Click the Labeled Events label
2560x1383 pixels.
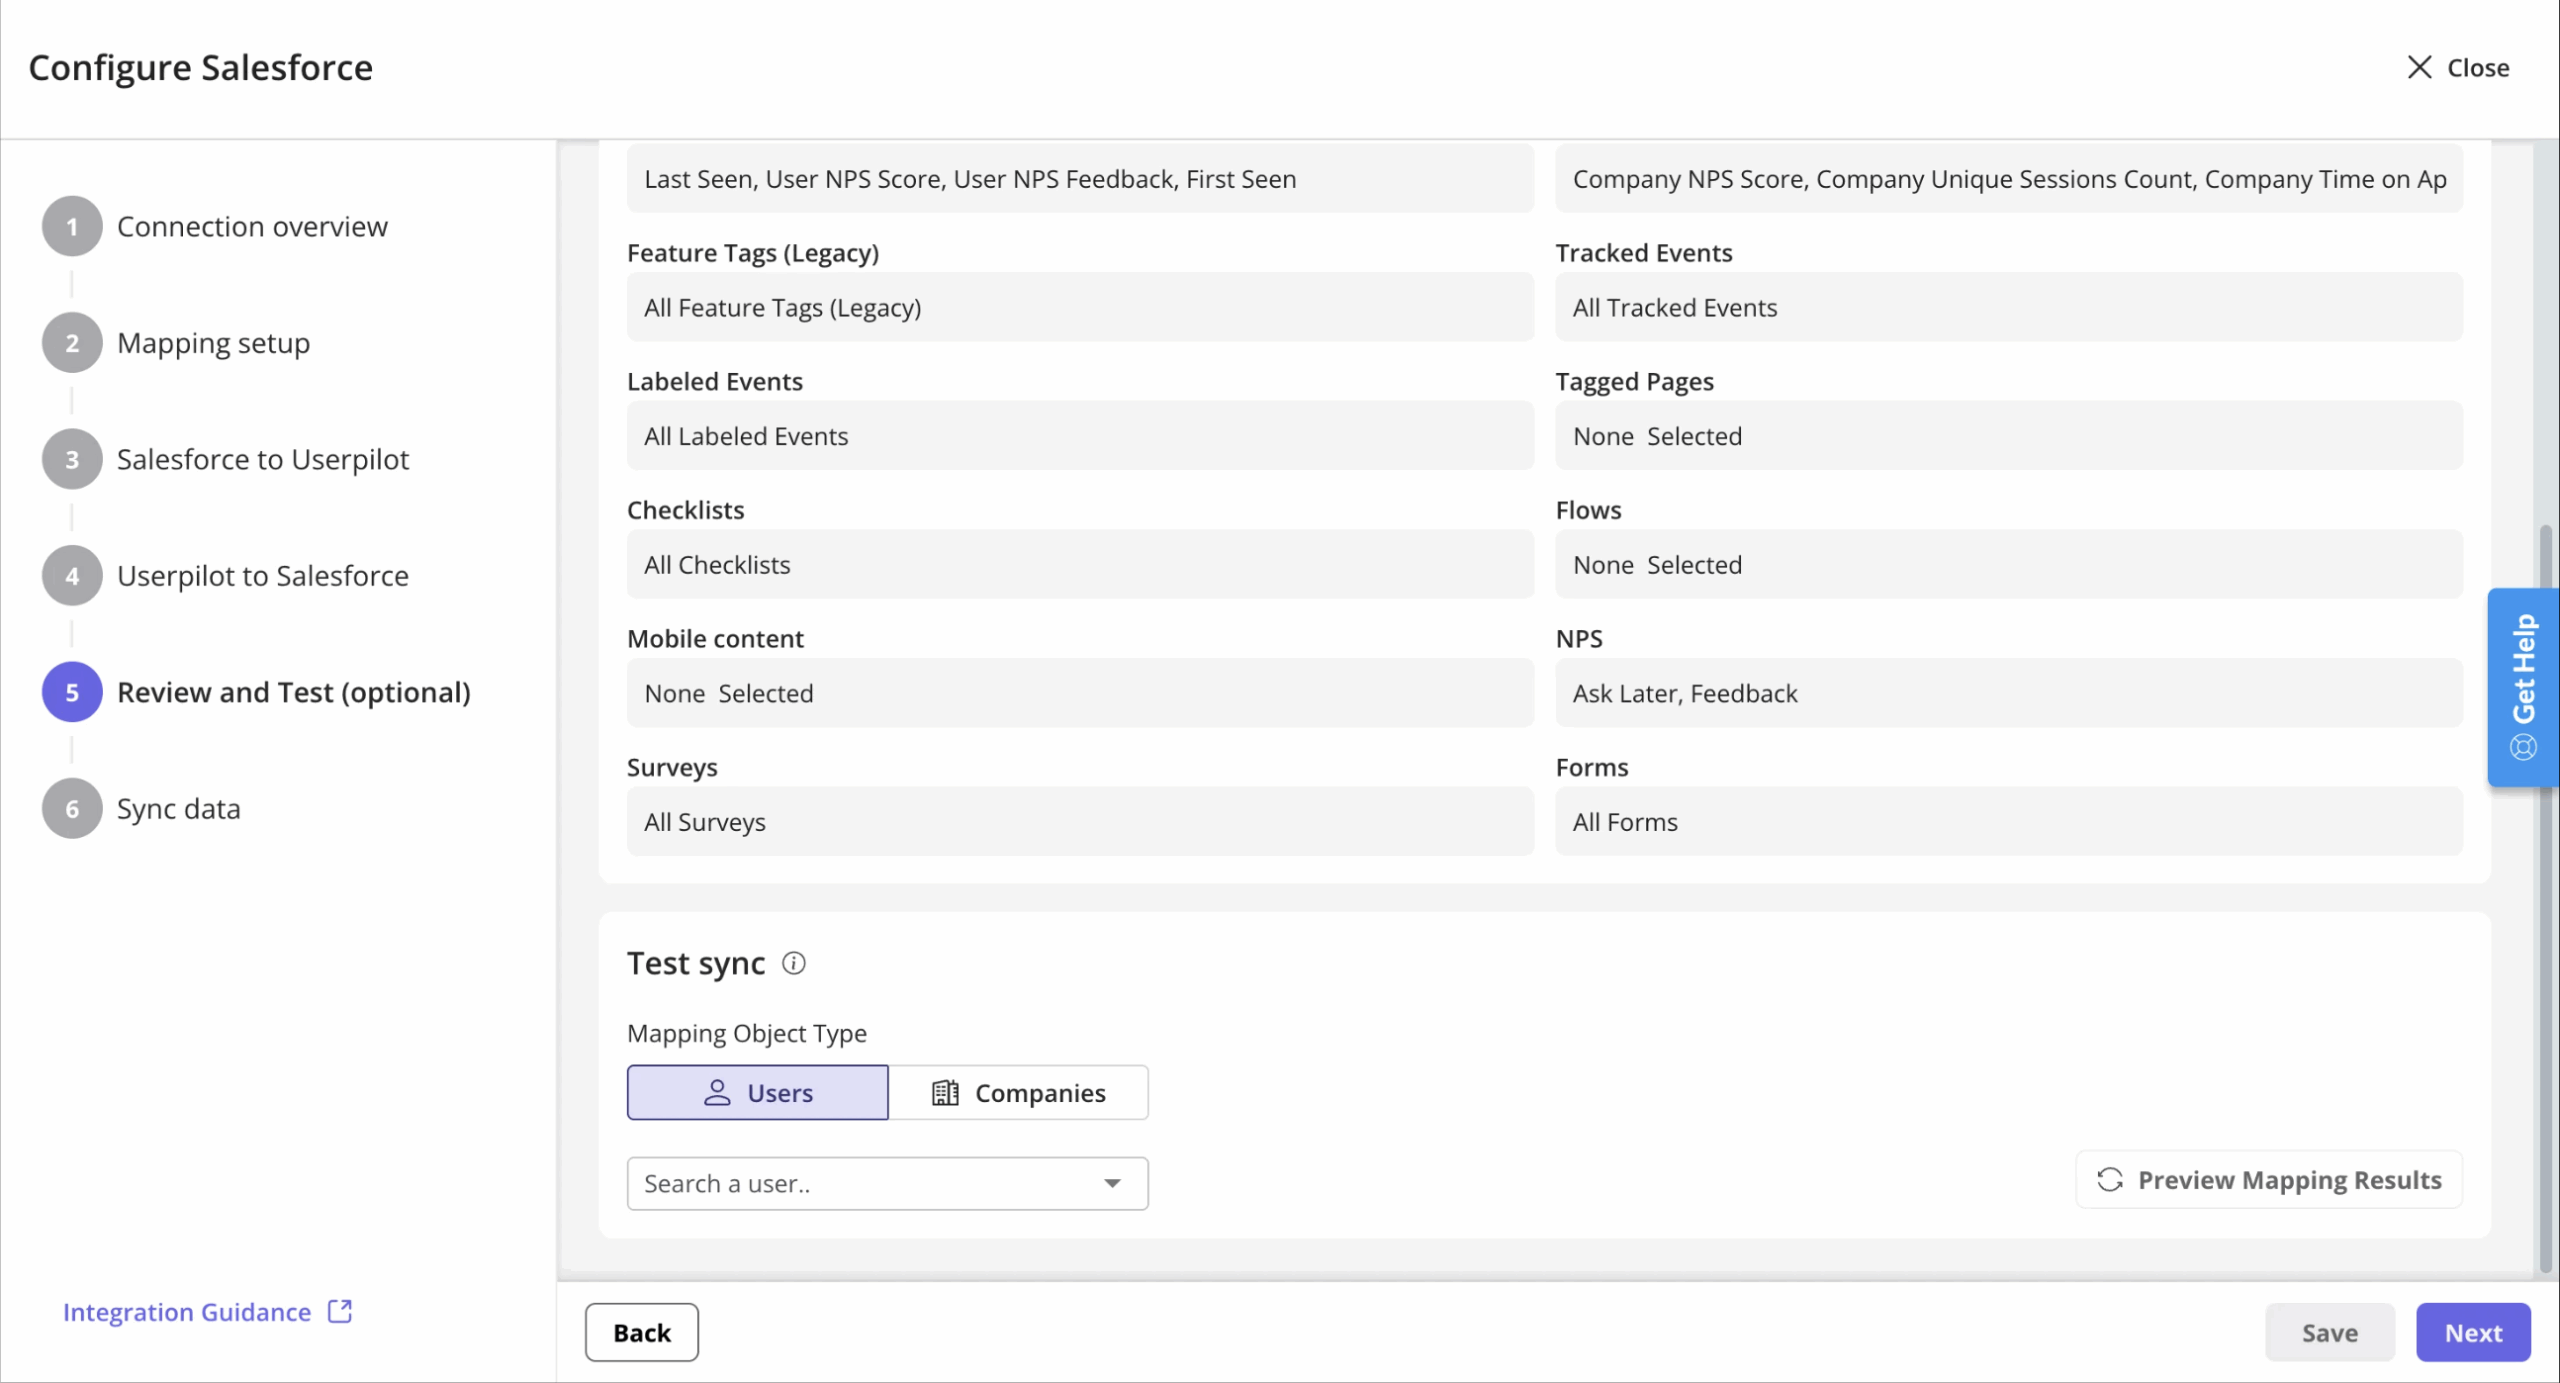pos(715,381)
